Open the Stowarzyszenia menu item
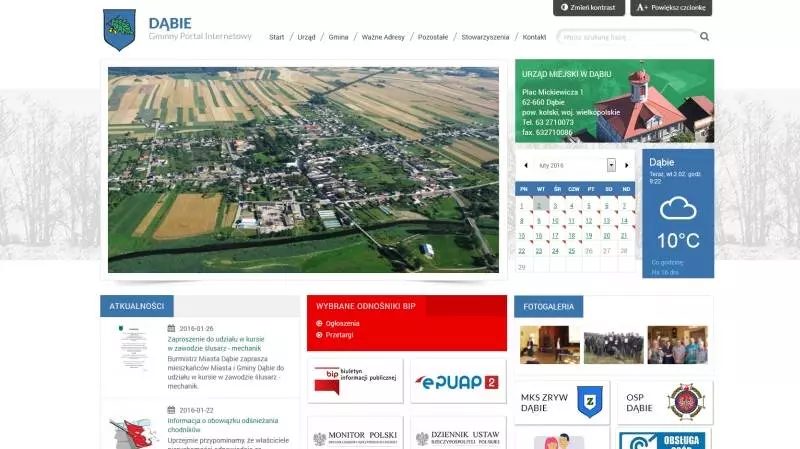800x449 pixels. pyautogui.click(x=485, y=37)
